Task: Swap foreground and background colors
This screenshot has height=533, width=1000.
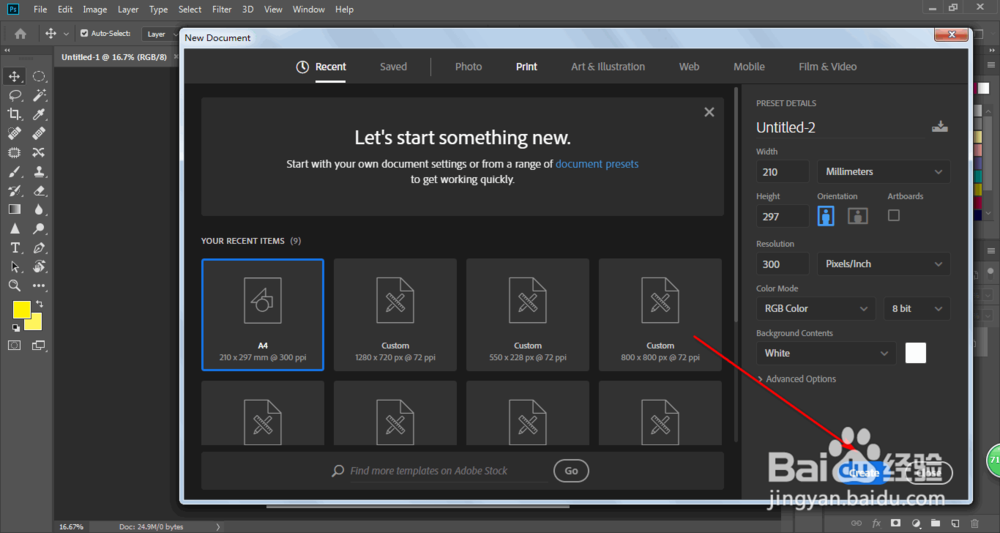Action: tap(40, 304)
